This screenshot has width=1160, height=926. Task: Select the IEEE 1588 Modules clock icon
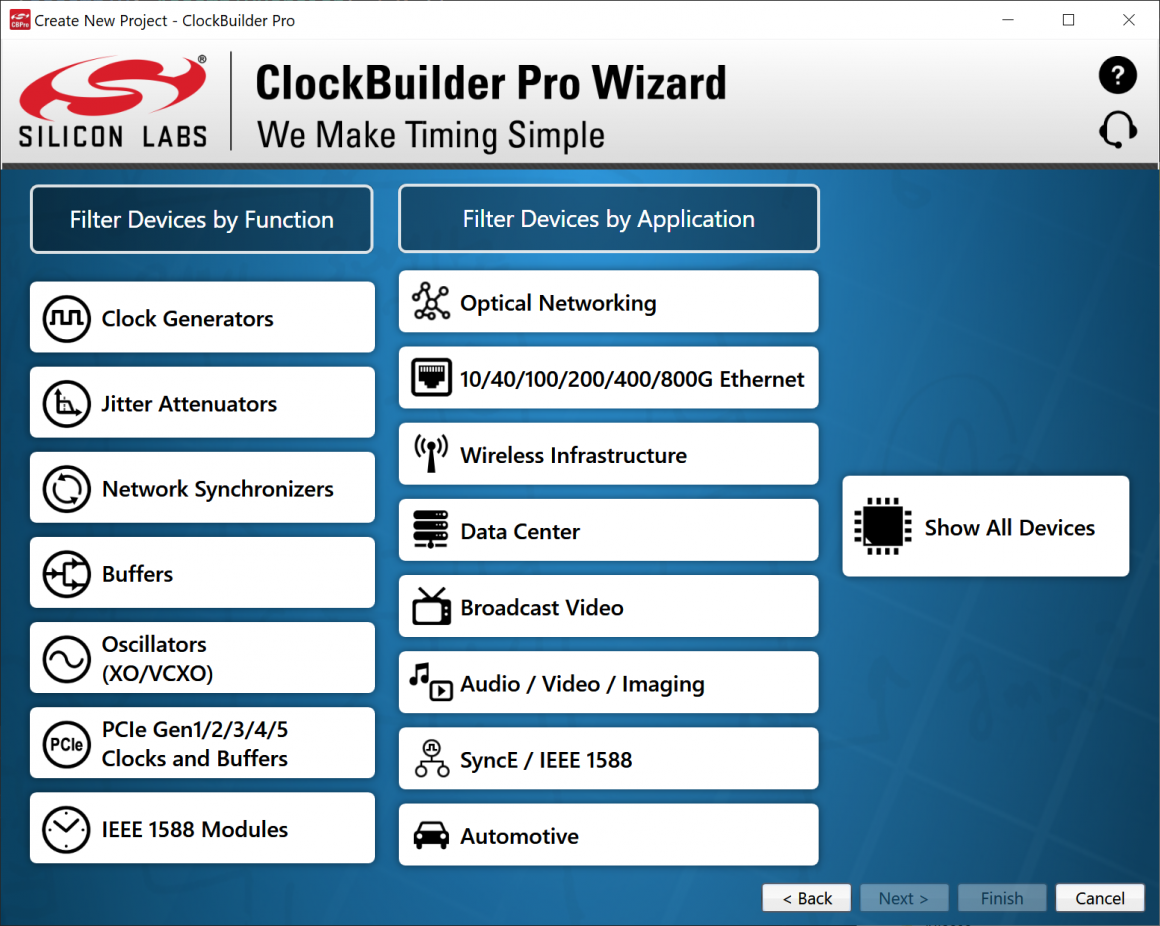tap(67, 828)
